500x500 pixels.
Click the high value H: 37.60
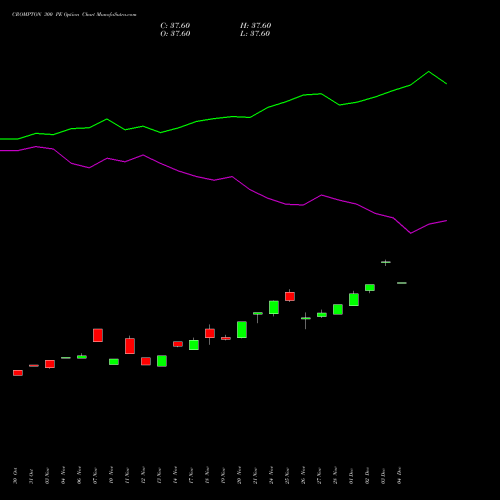pos(256,26)
